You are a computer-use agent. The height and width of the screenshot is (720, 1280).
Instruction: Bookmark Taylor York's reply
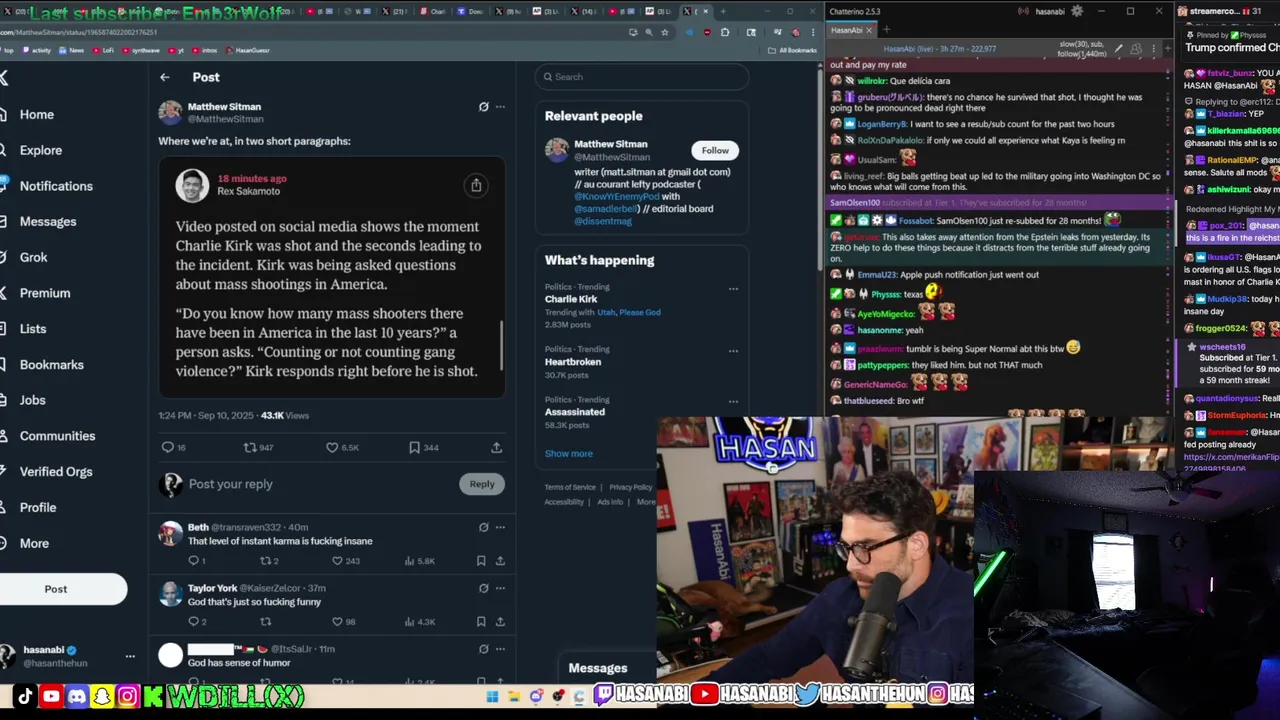point(481,622)
